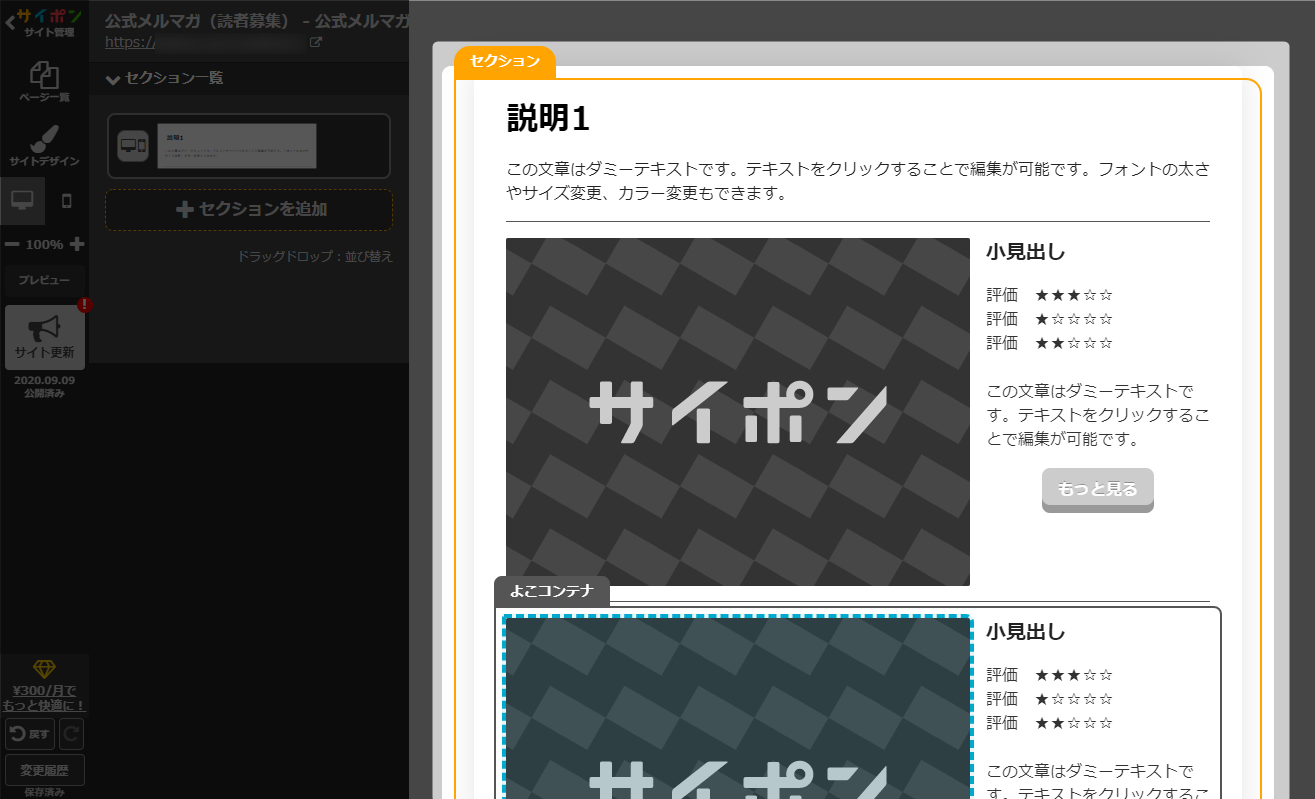The height and width of the screenshot is (799, 1315).
Task: Click the diamond premium icon
Action: (x=45, y=669)
